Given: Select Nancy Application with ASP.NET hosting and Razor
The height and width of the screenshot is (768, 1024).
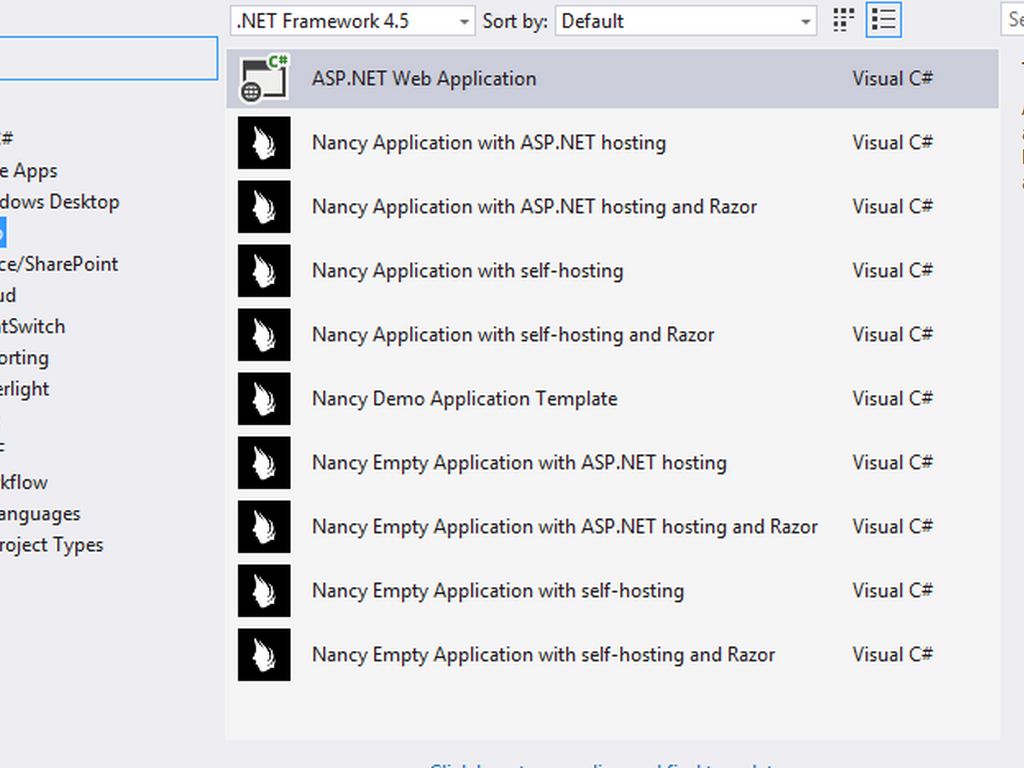Looking at the screenshot, I should click(534, 206).
